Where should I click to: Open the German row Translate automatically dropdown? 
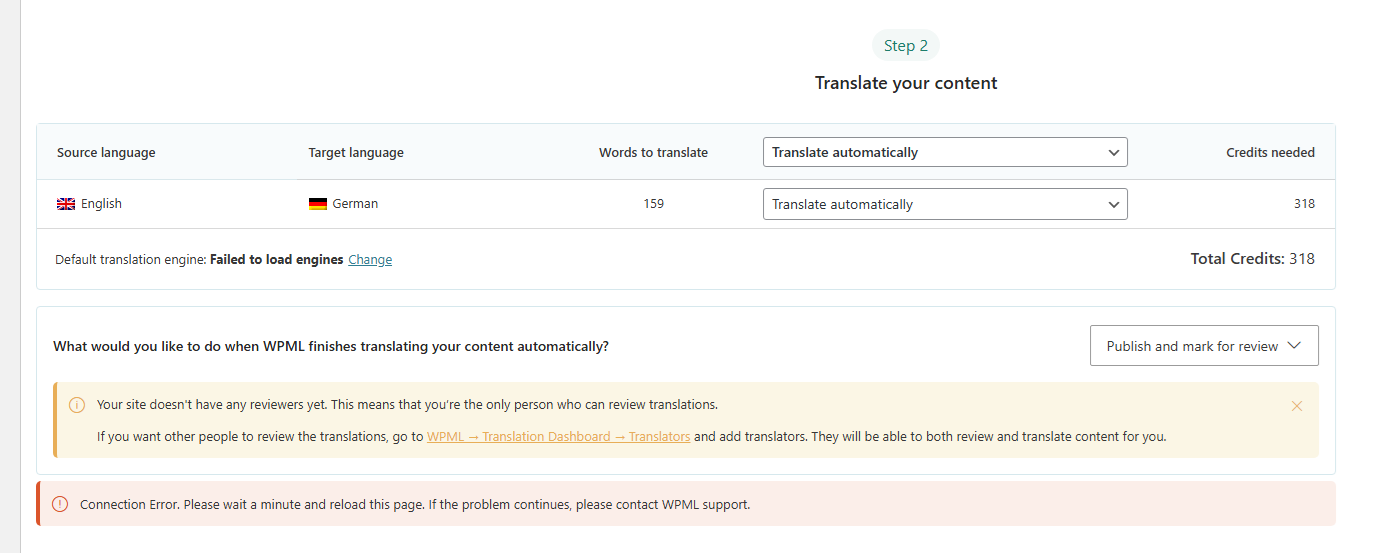(x=945, y=204)
